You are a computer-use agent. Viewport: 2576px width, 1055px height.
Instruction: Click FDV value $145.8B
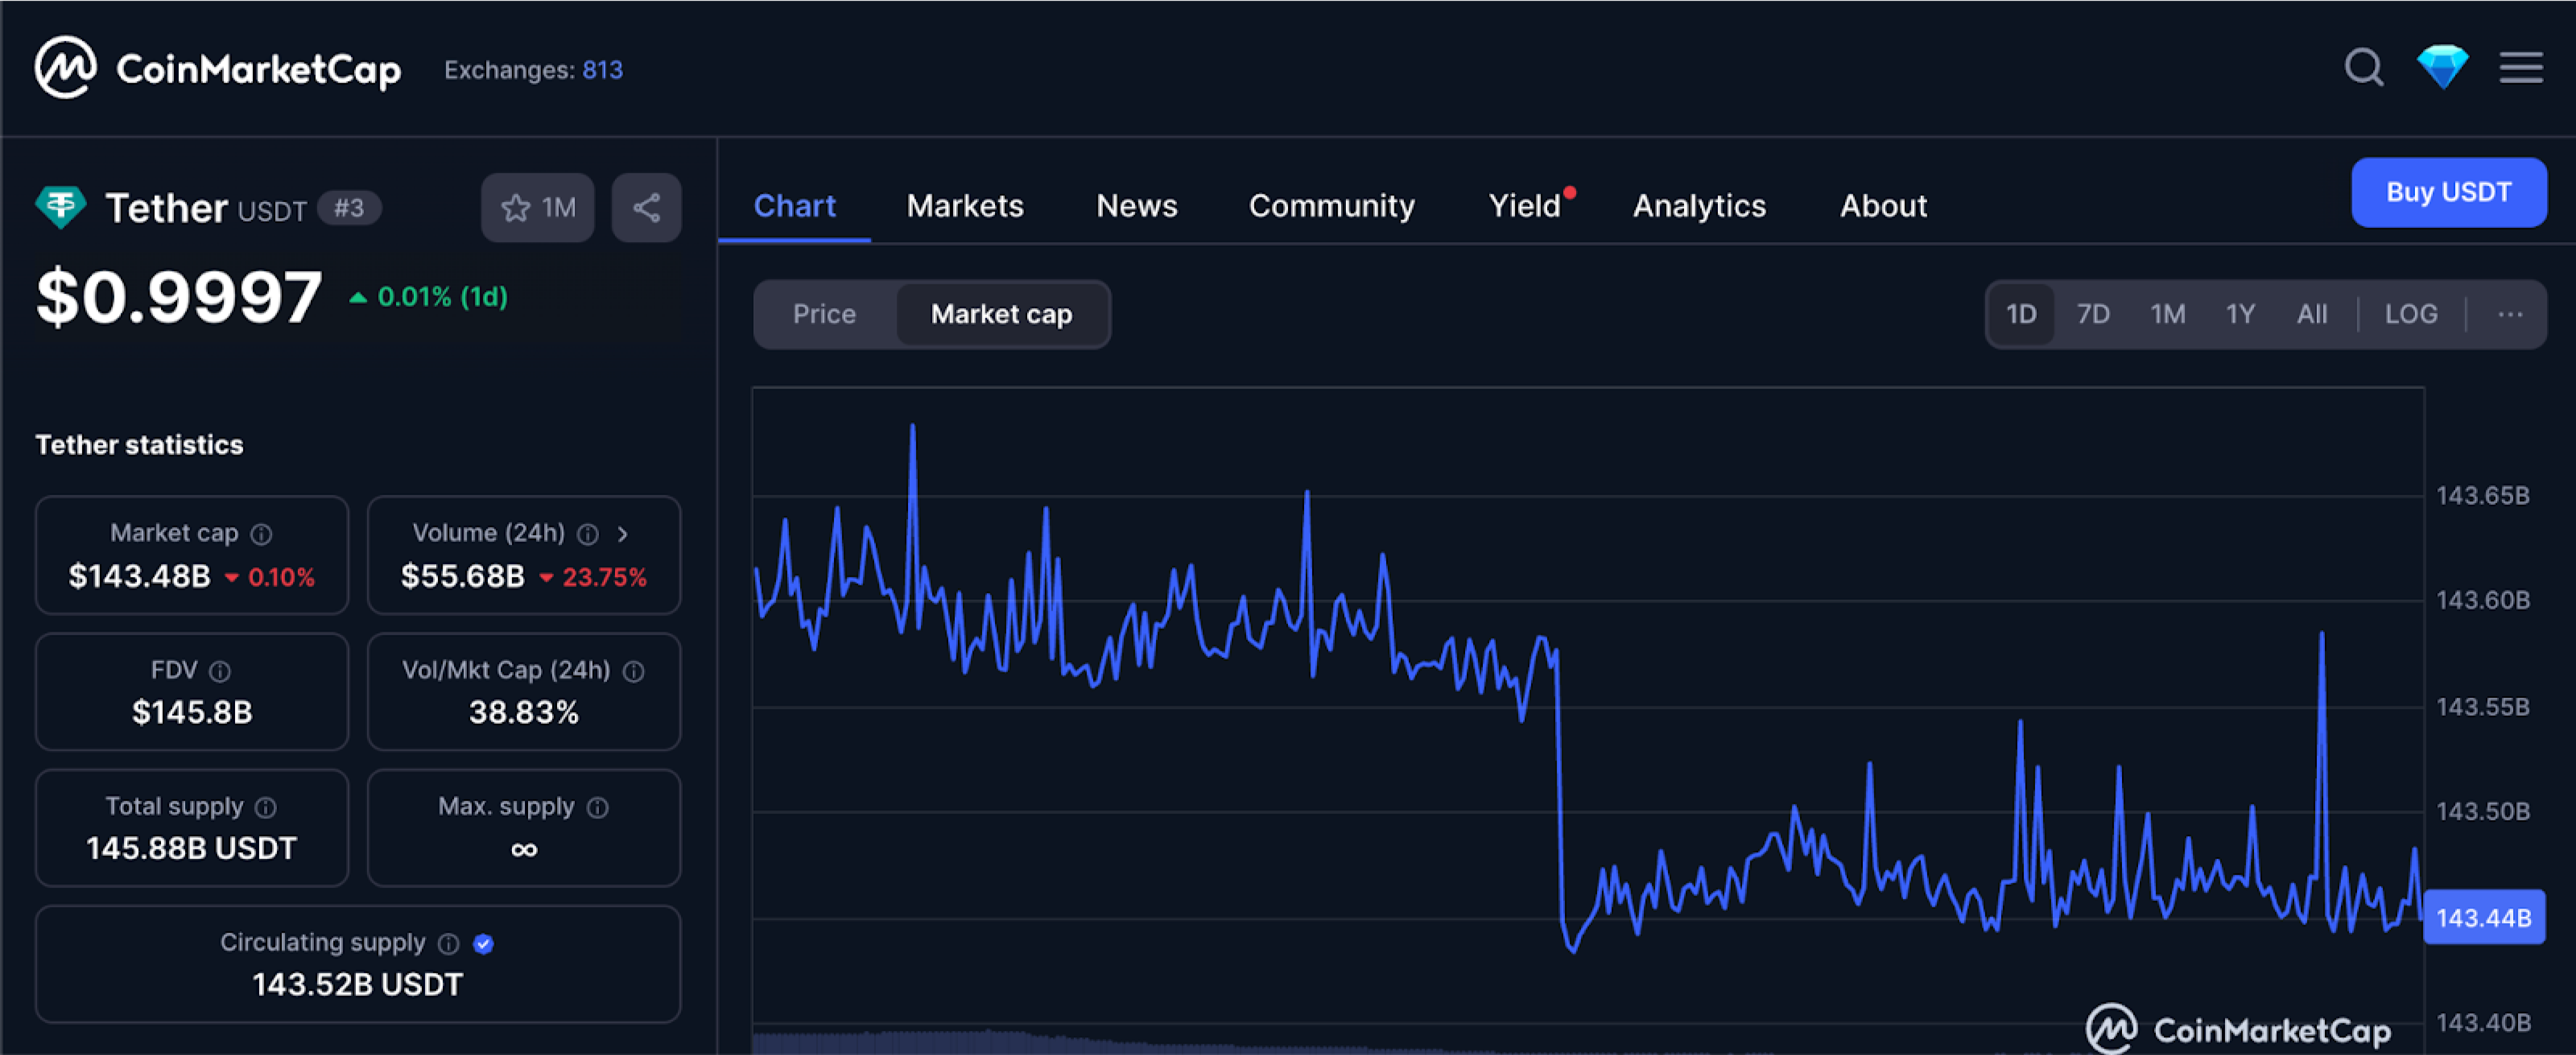pyautogui.click(x=192, y=712)
